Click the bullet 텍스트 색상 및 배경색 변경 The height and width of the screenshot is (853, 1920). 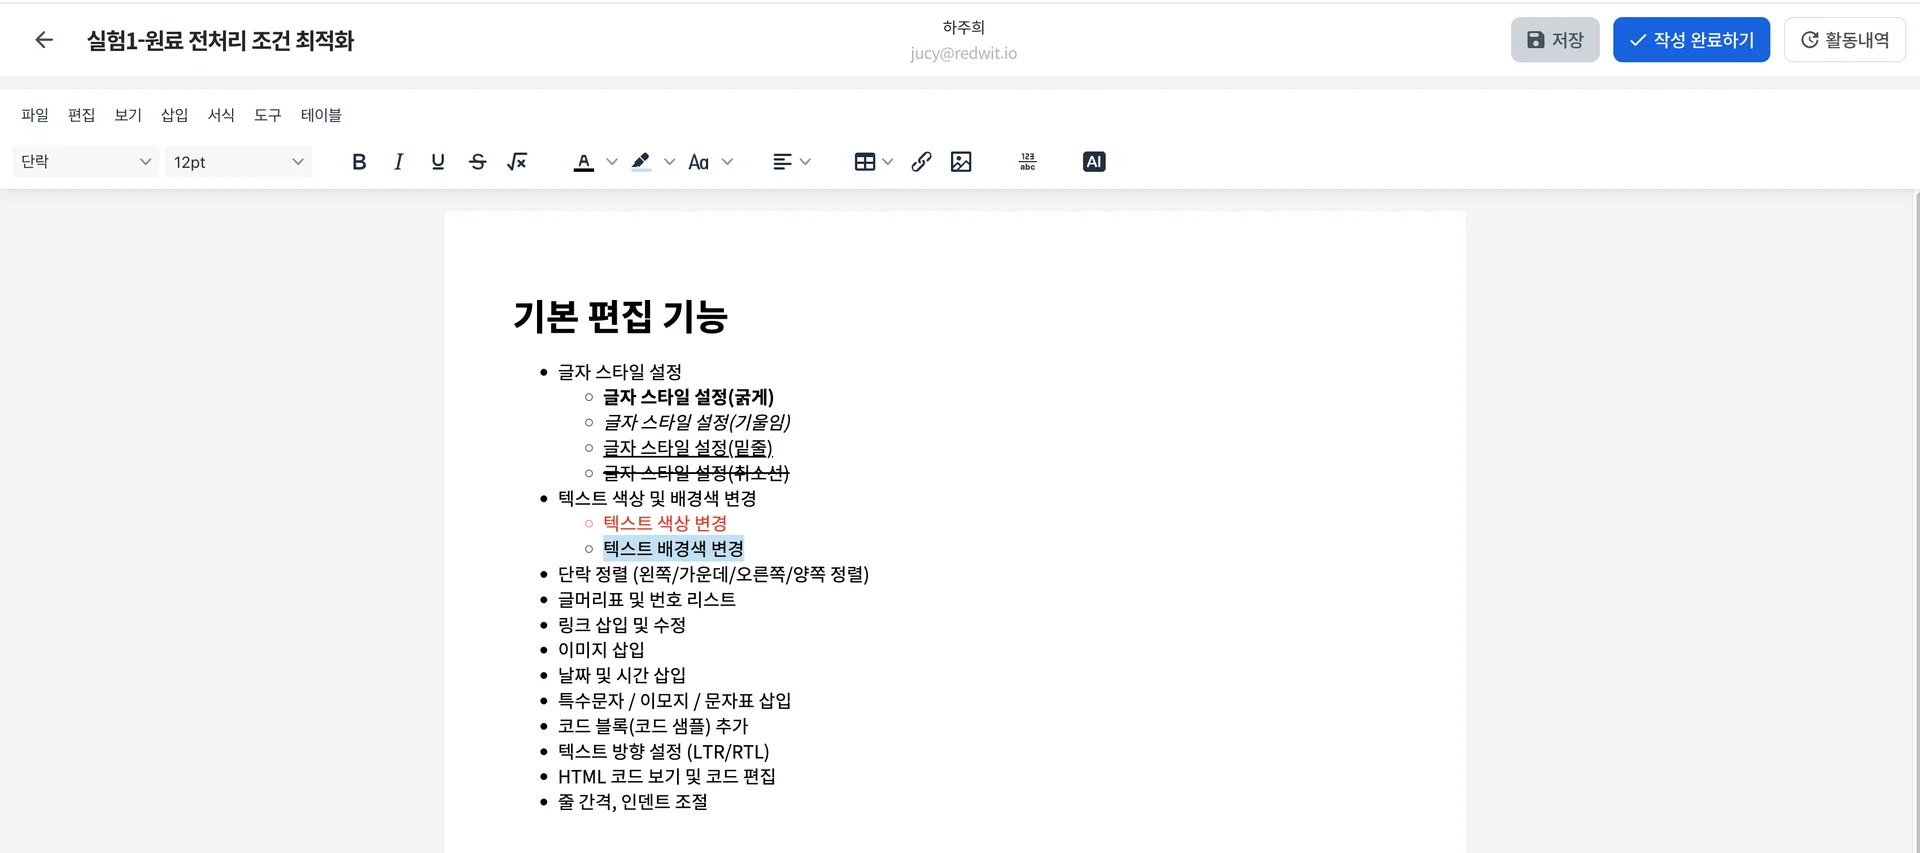point(657,498)
